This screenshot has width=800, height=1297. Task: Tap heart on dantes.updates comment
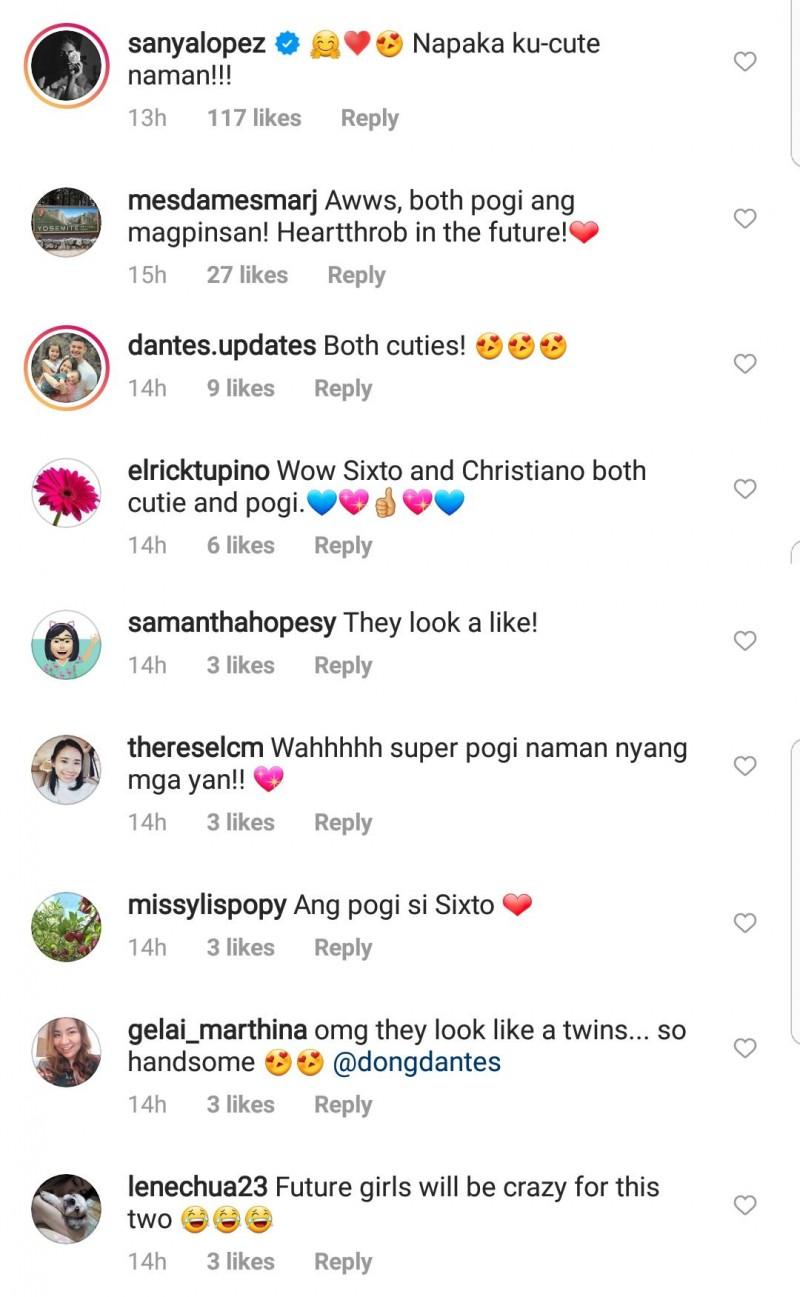click(x=745, y=364)
